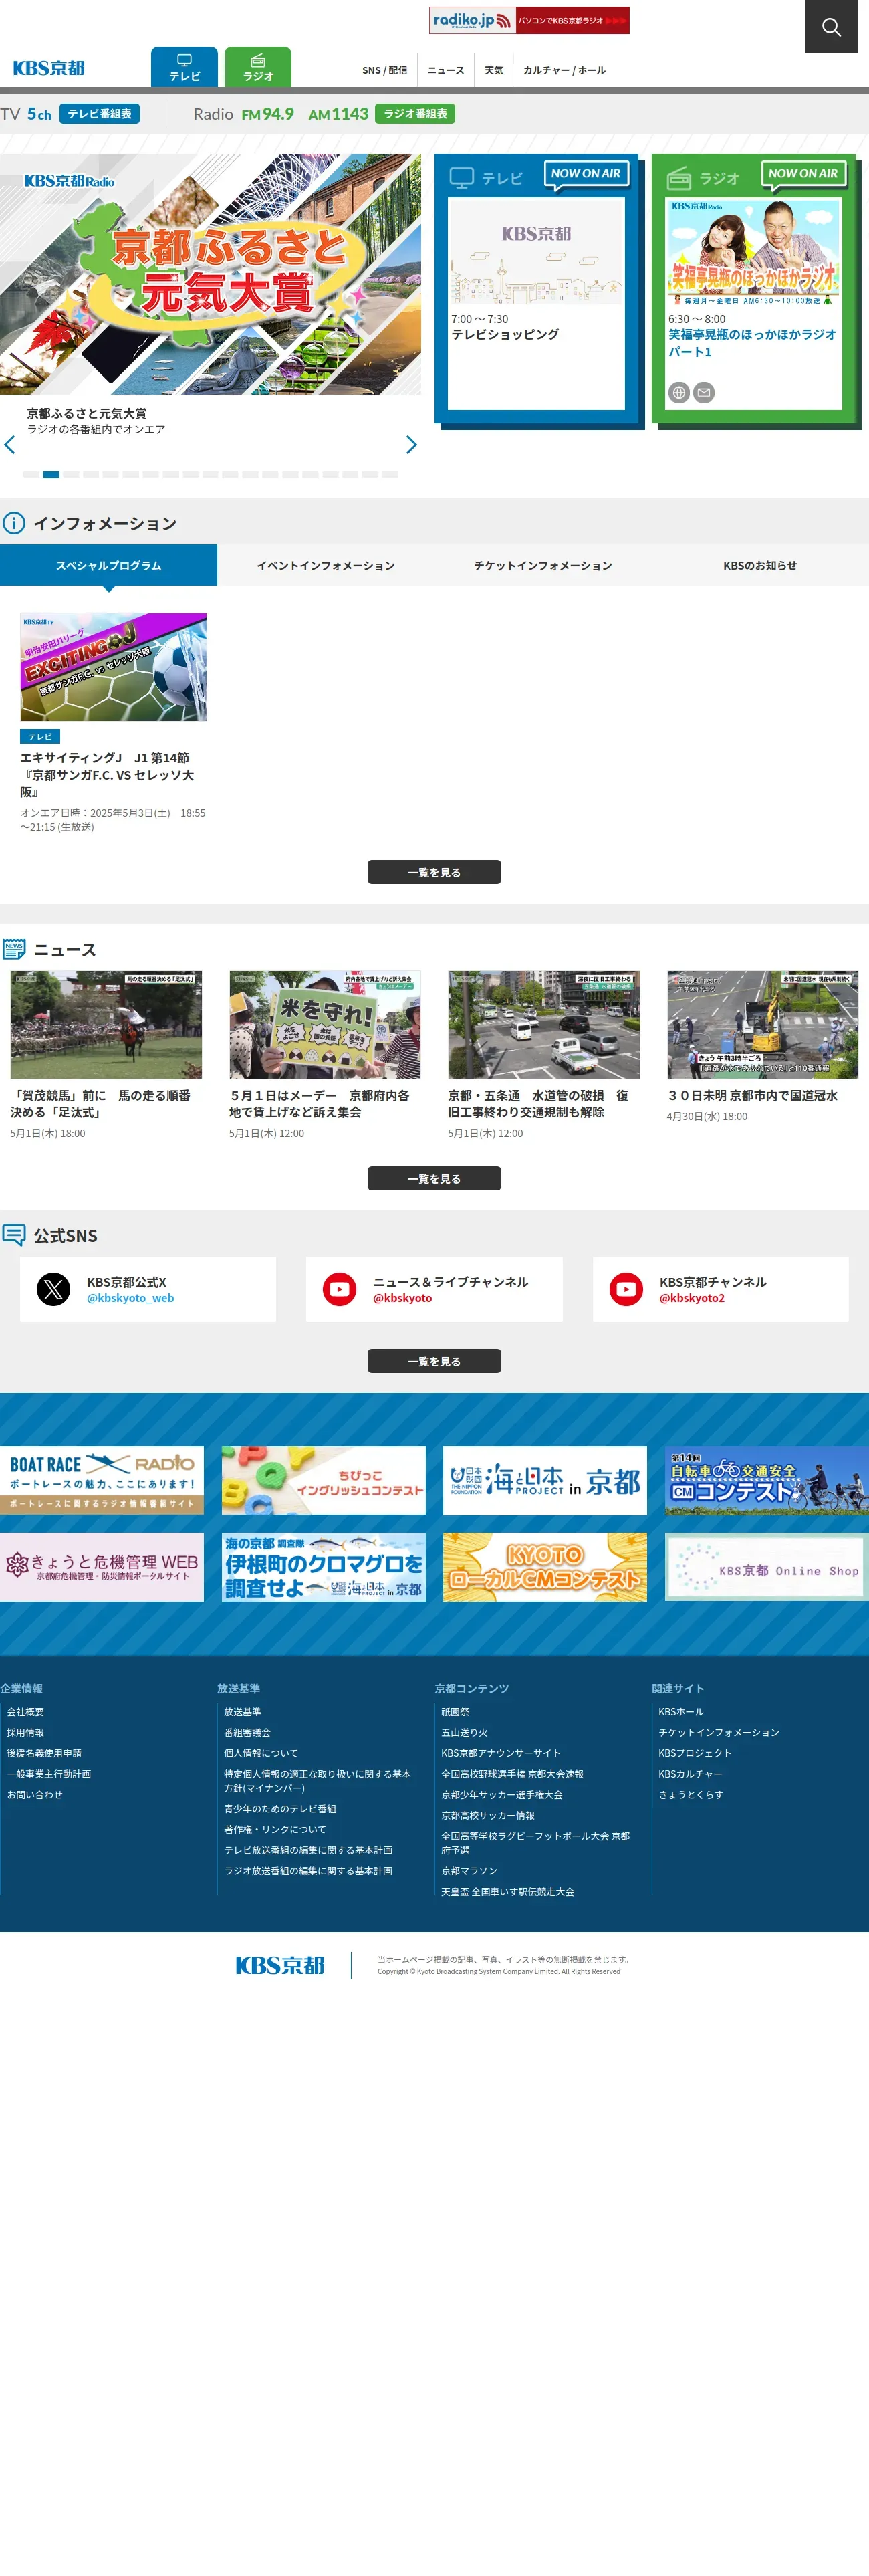
Task: Open the KYOTOローカルCMコンテスト banner
Action: 545,1568
